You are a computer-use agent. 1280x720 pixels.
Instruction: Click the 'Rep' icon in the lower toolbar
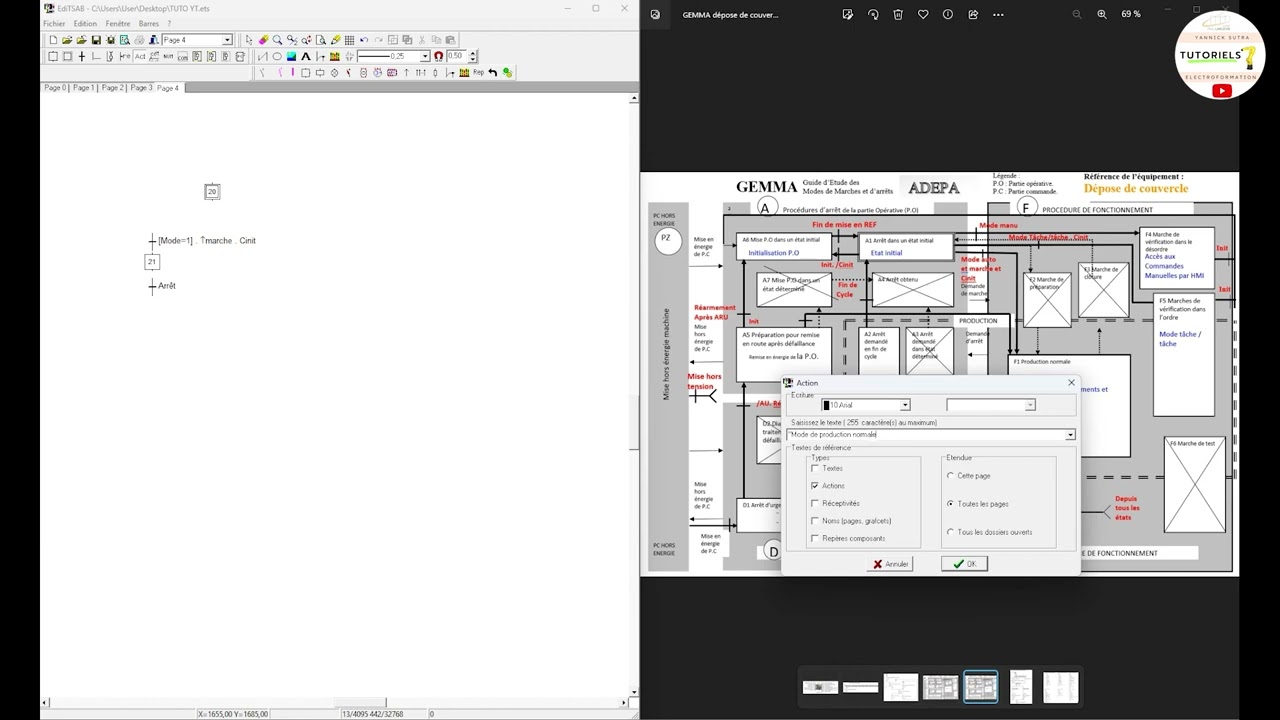coord(478,72)
